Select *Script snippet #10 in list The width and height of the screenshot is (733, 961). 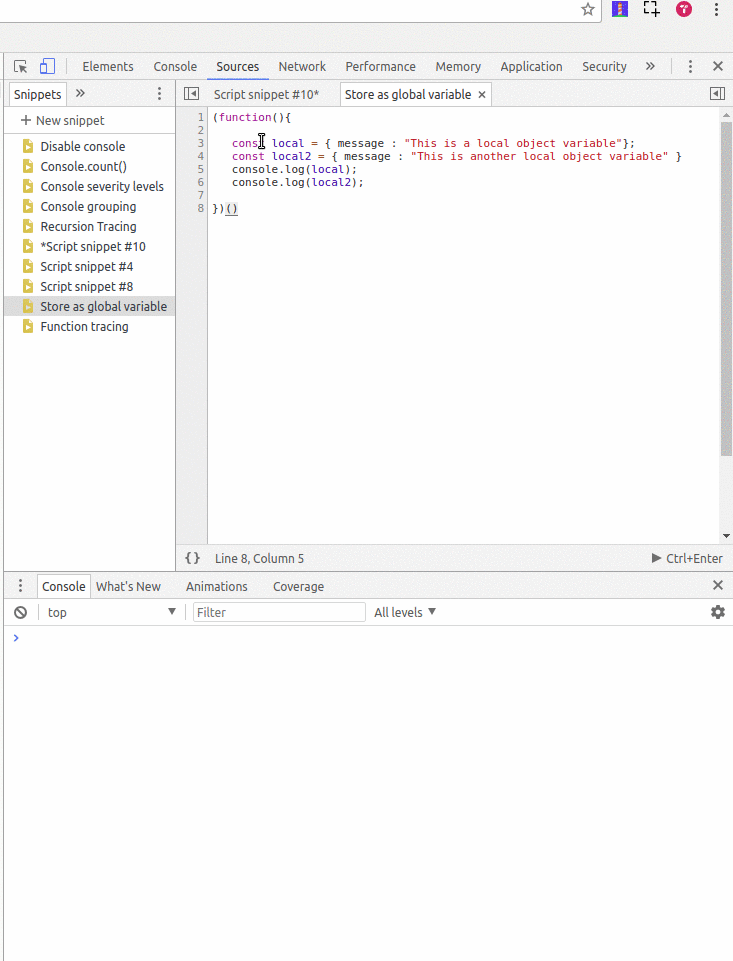[93, 247]
